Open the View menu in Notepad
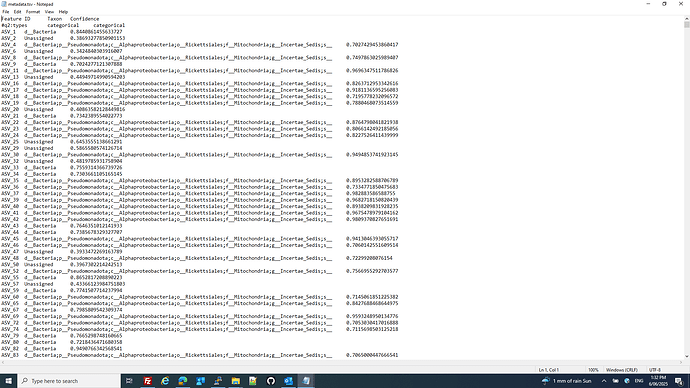Image resolution: width=690 pixels, height=388 pixels. [49, 12]
